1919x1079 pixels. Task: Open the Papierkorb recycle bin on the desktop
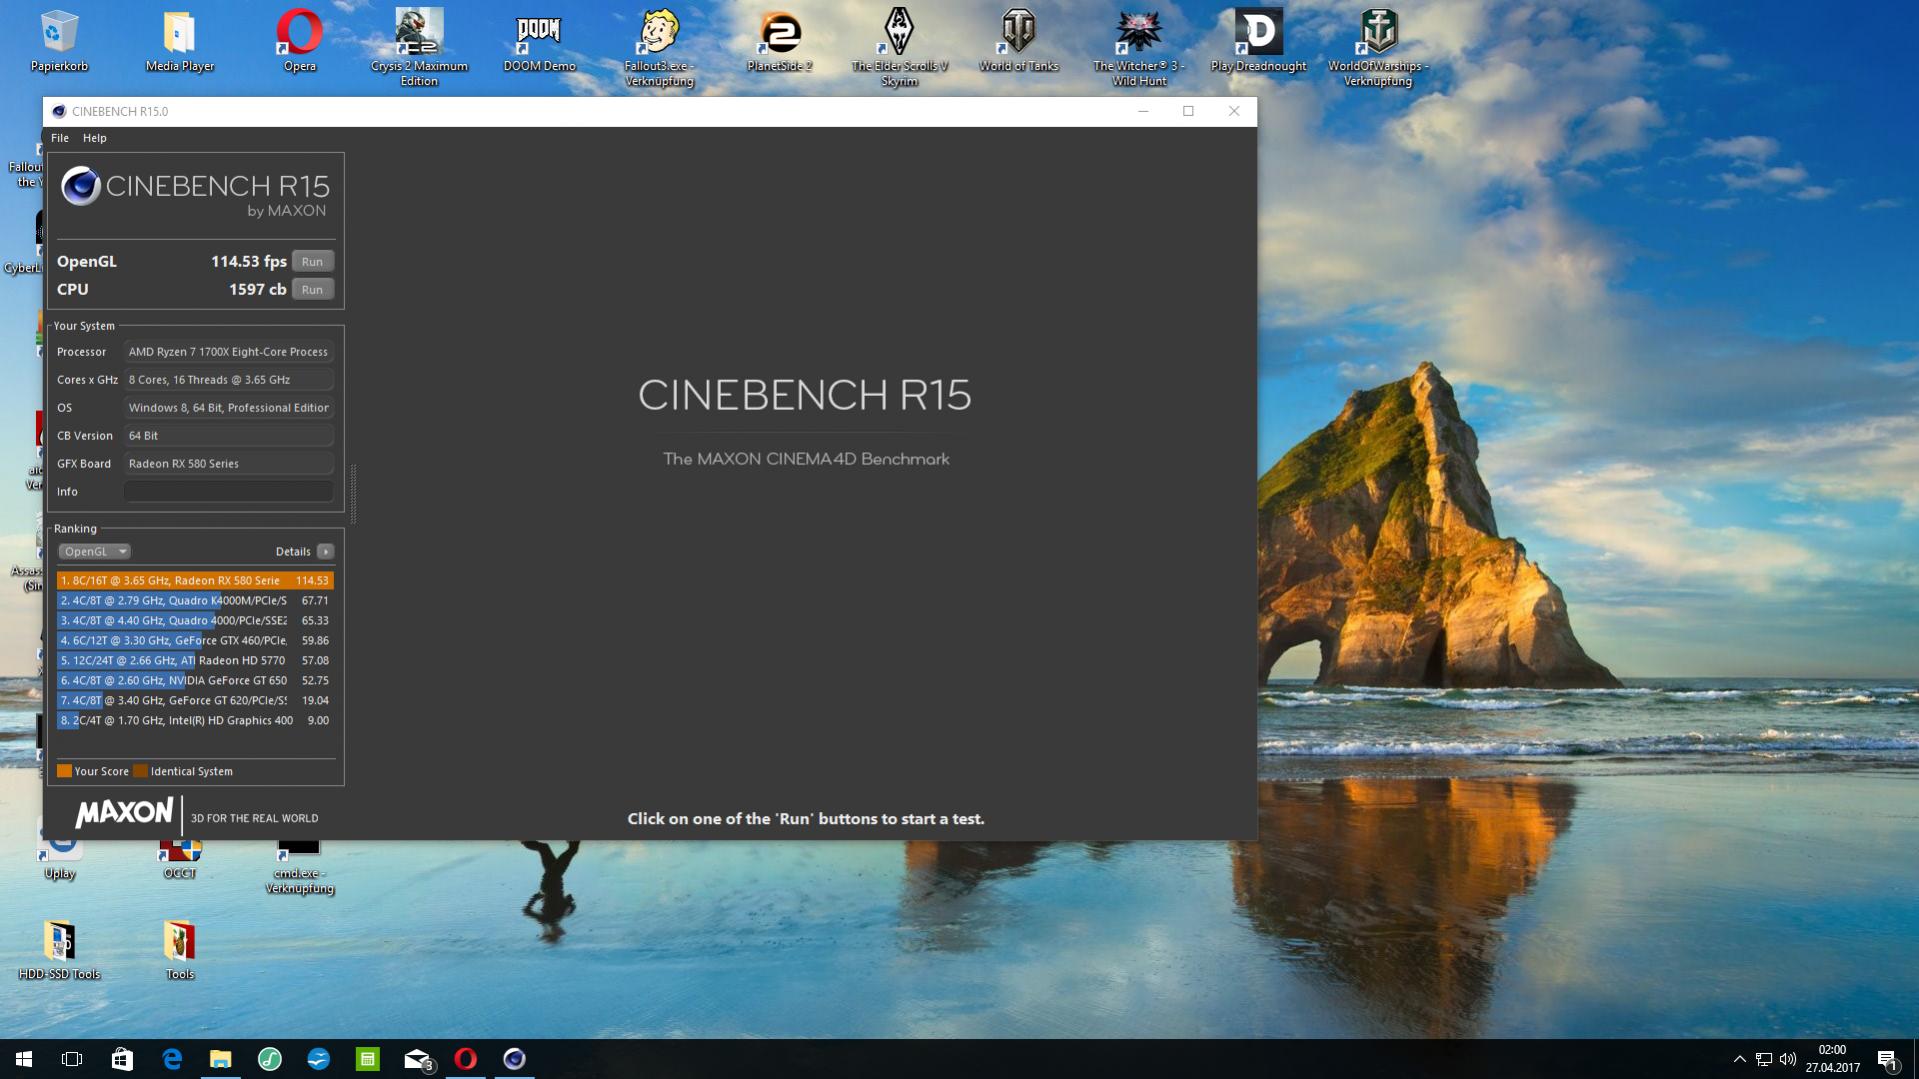tap(59, 42)
